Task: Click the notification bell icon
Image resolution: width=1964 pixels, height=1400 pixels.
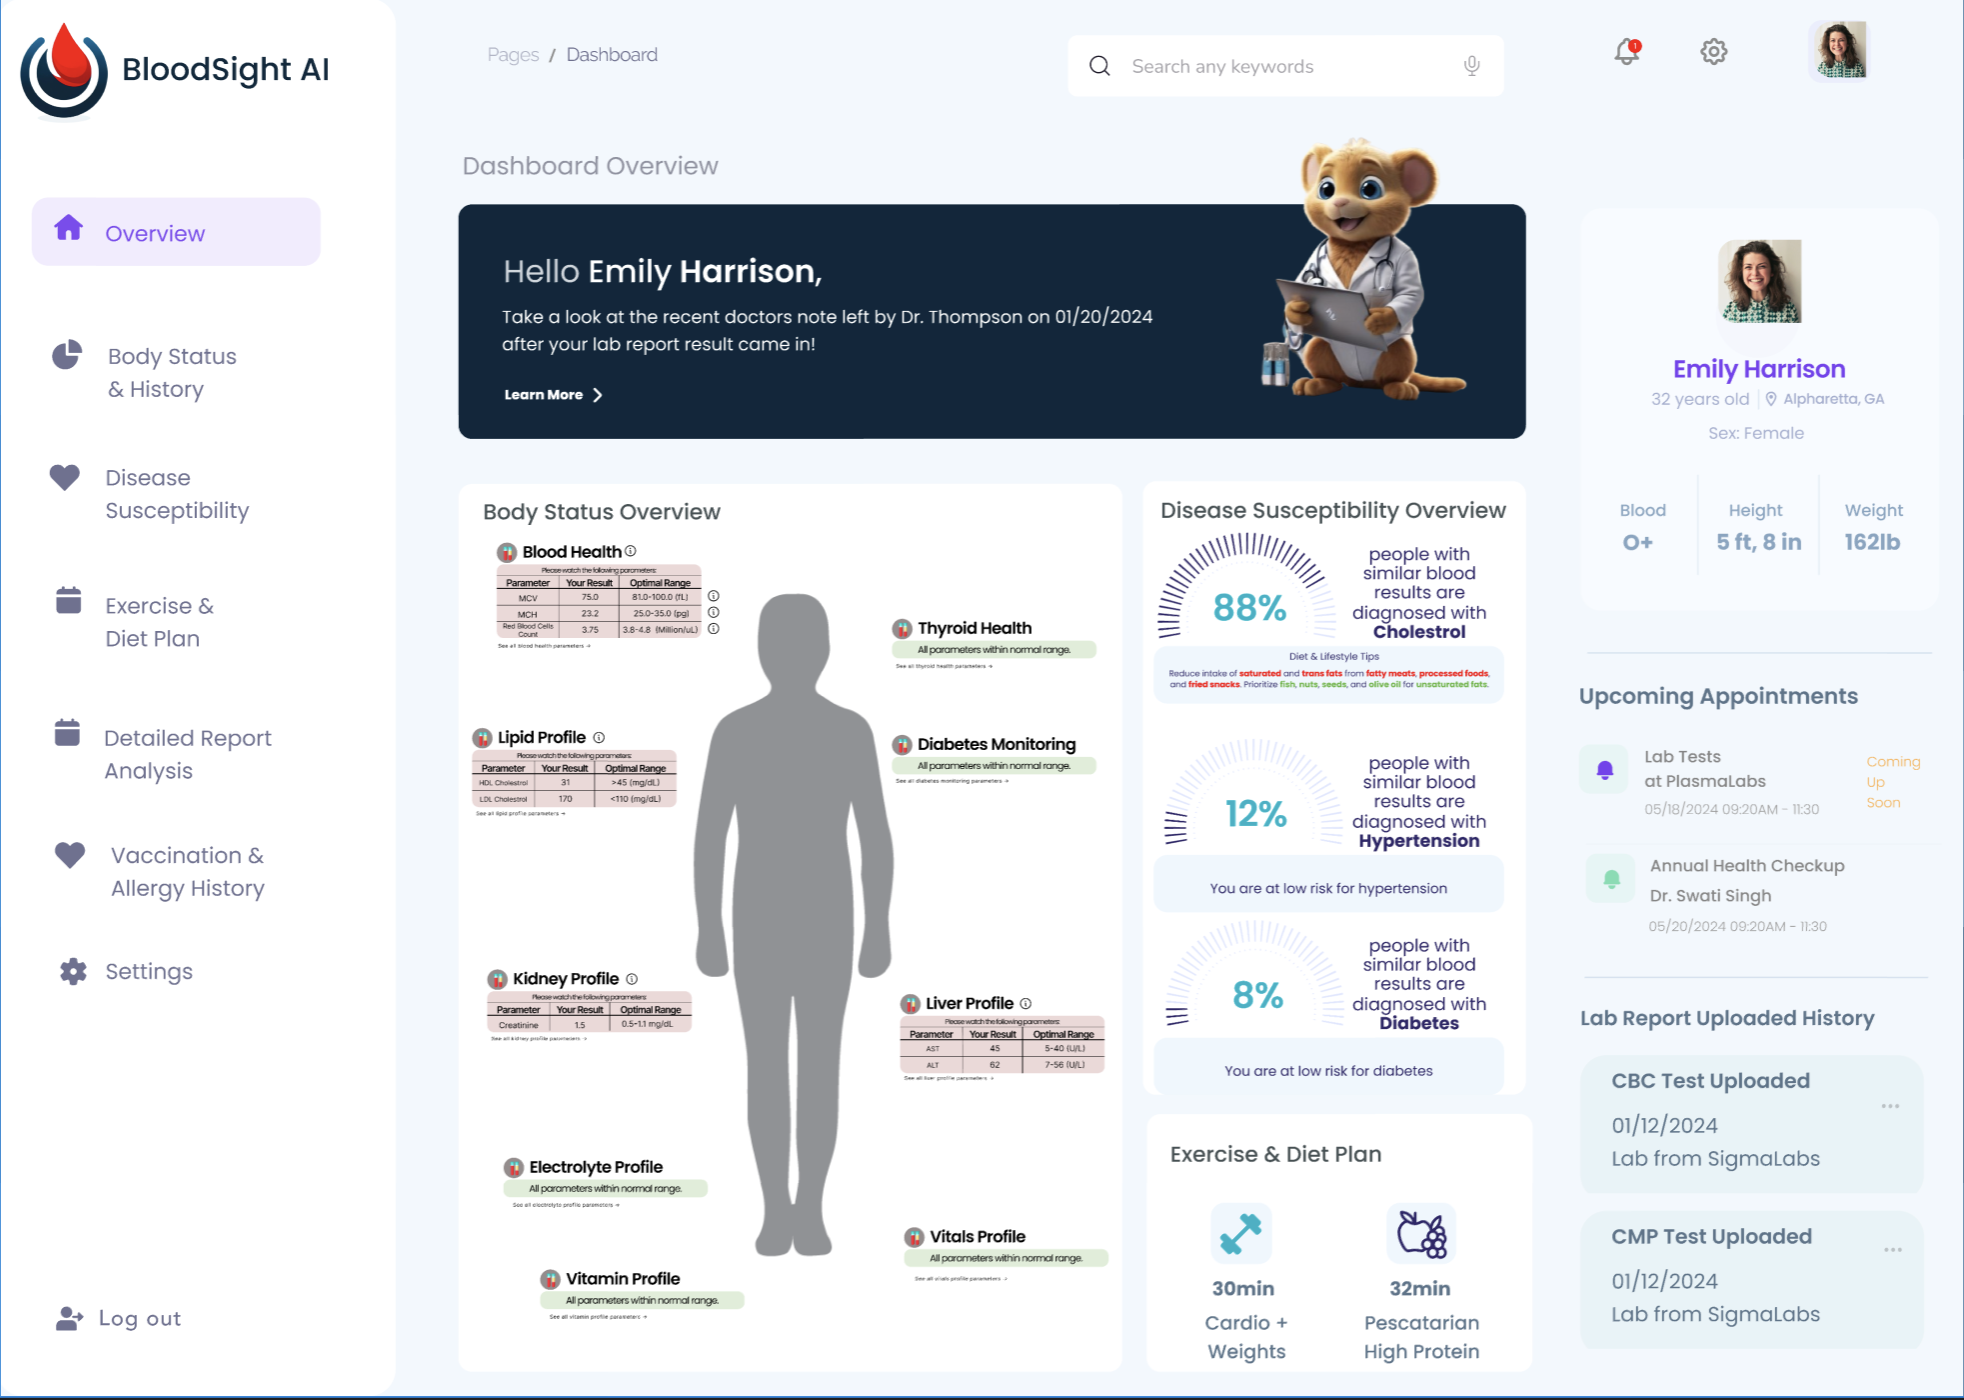Action: click(1627, 52)
